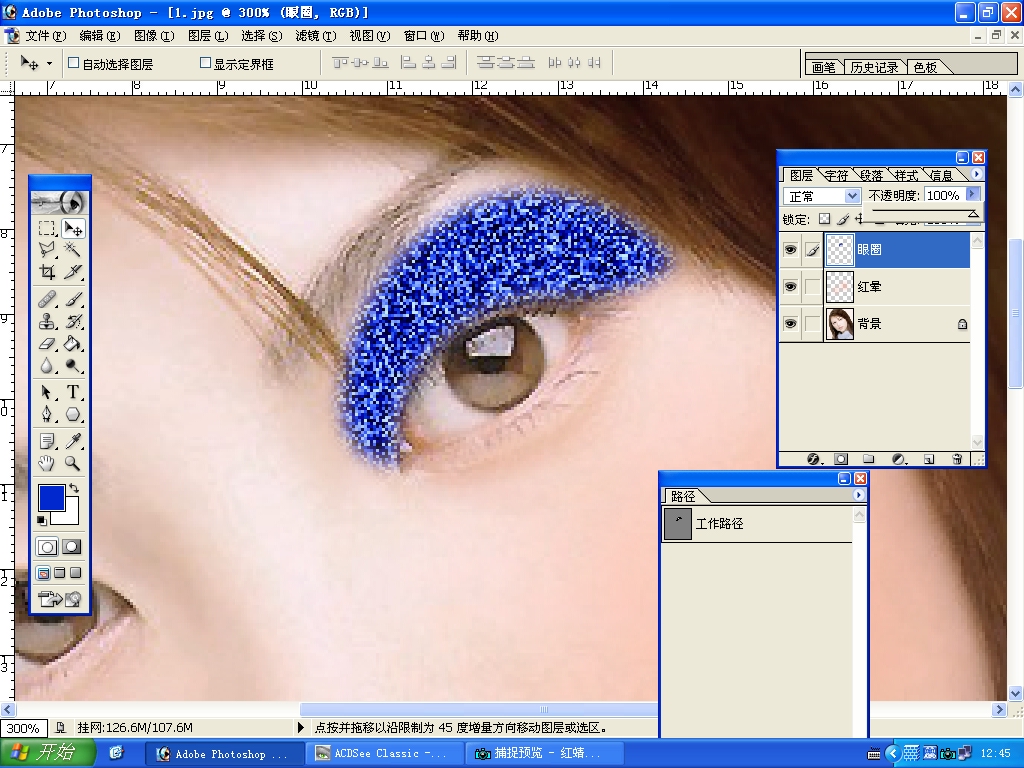This screenshot has height=768, width=1024.
Task: Create a new layer set folder
Action: 869,459
